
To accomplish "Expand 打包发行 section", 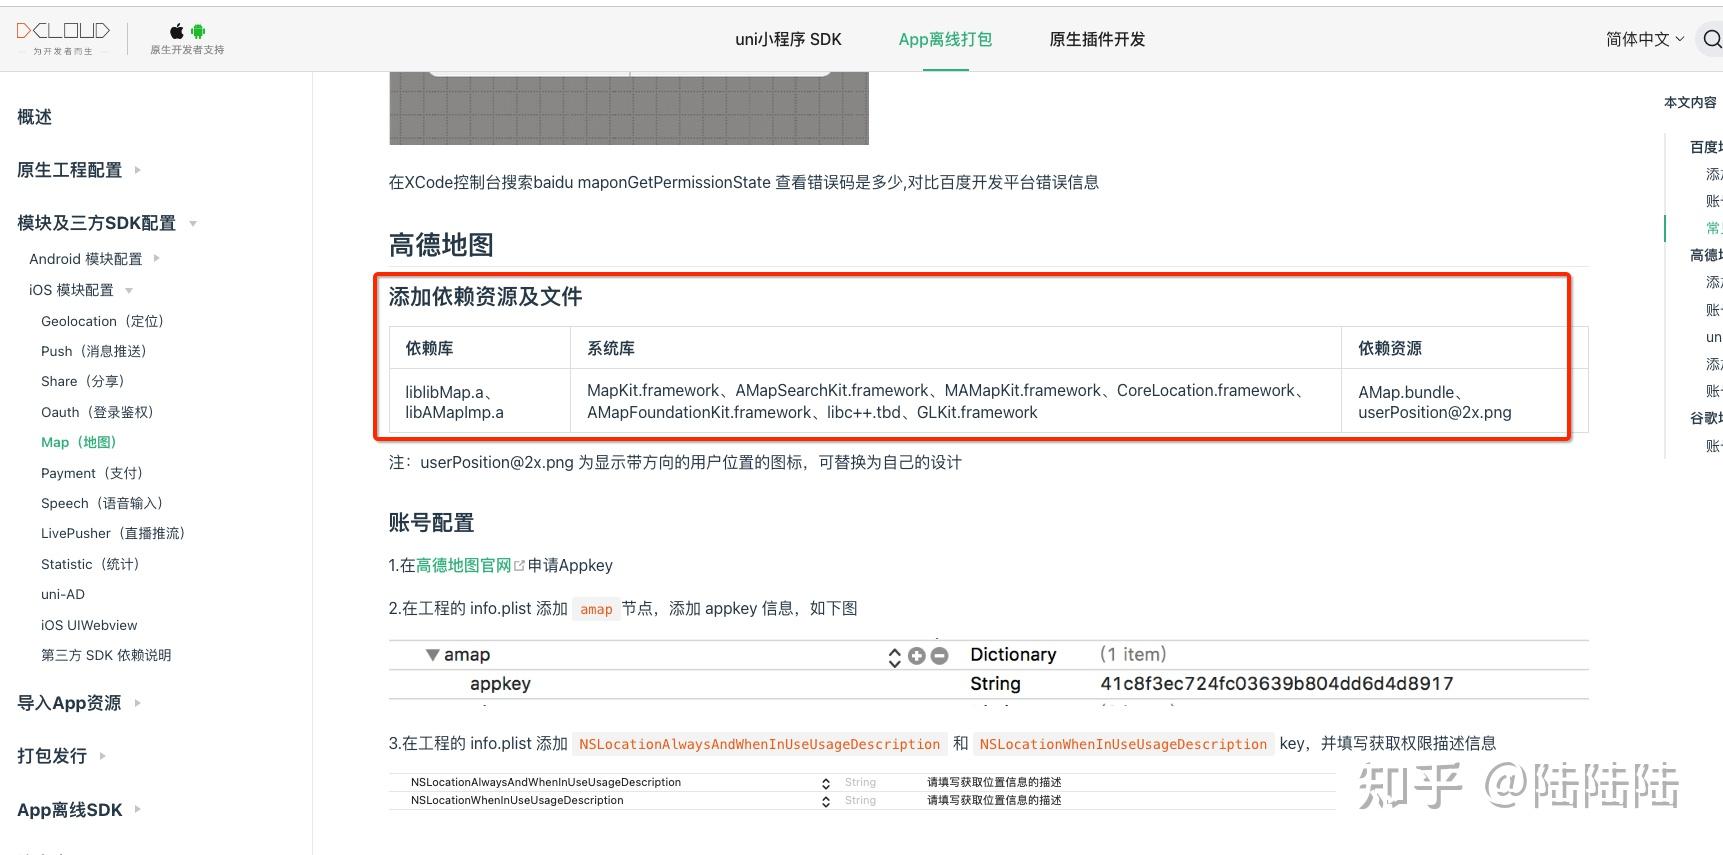I will coord(61,756).
